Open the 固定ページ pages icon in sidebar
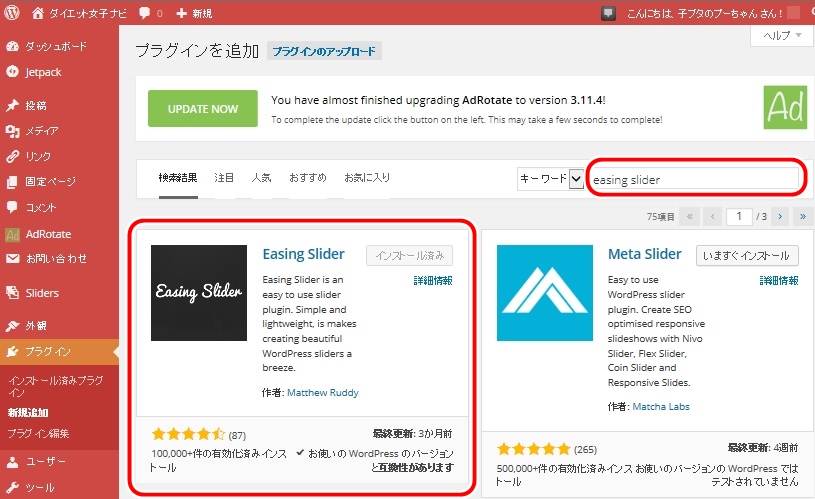This screenshot has width=815, height=499. coord(12,182)
